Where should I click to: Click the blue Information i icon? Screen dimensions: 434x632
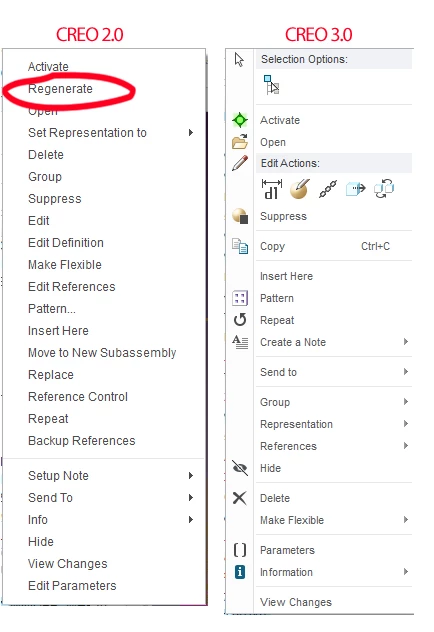(240, 572)
